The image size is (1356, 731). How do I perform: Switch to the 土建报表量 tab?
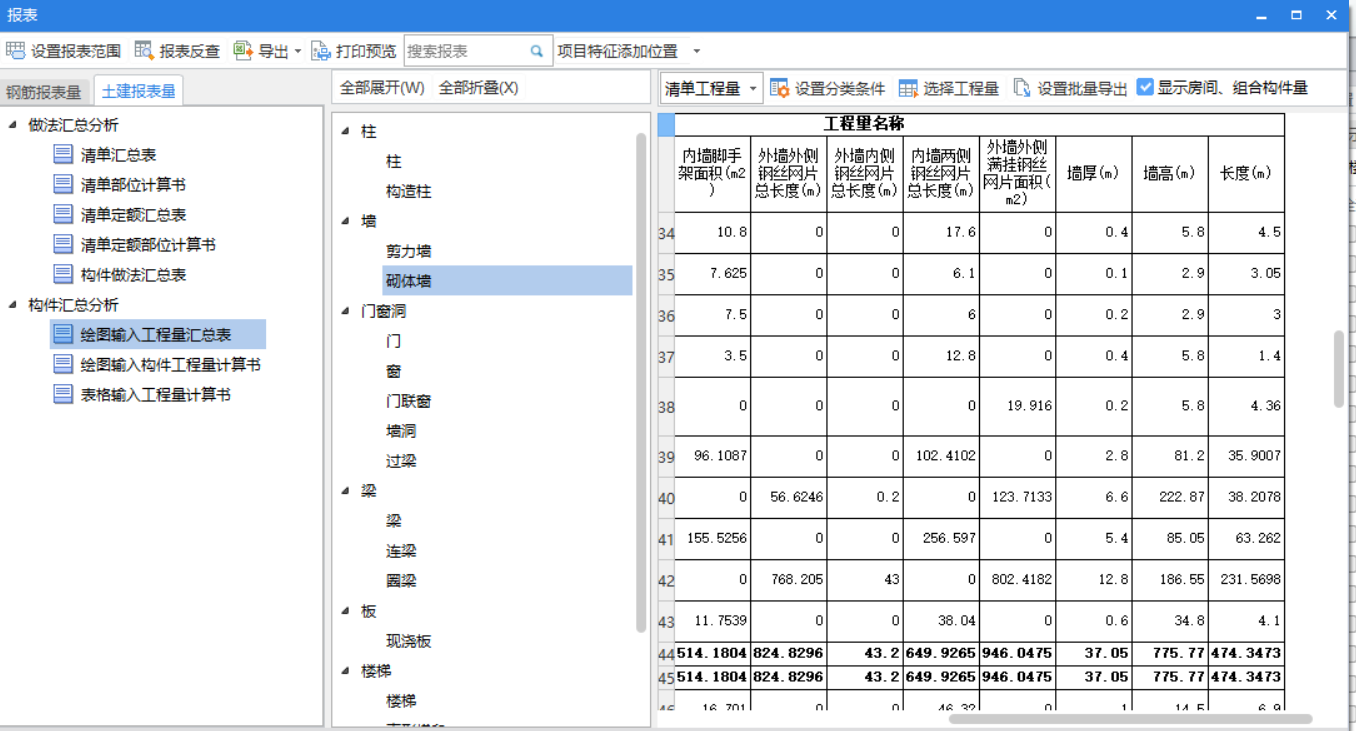coord(139,91)
